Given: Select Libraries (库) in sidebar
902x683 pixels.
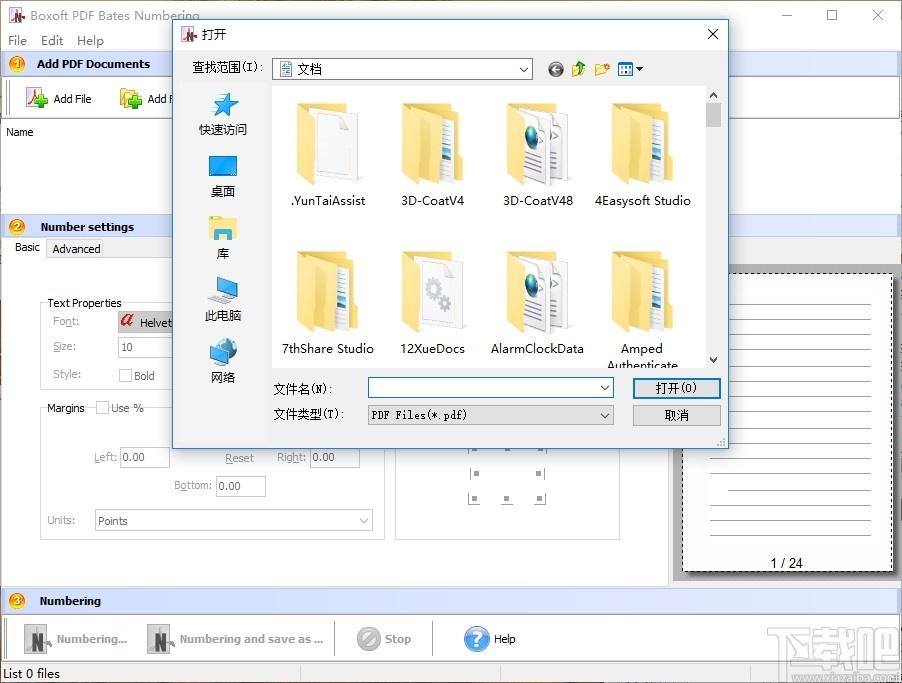Looking at the screenshot, I should pos(223,238).
